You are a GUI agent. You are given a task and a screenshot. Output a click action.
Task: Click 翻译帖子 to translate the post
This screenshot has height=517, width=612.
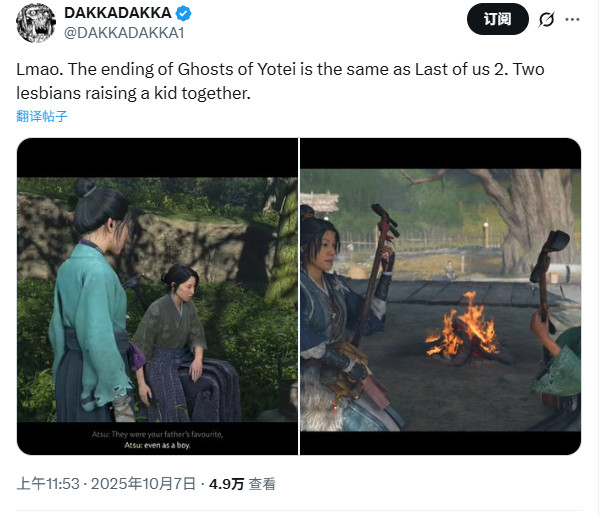click(x=42, y=117)
